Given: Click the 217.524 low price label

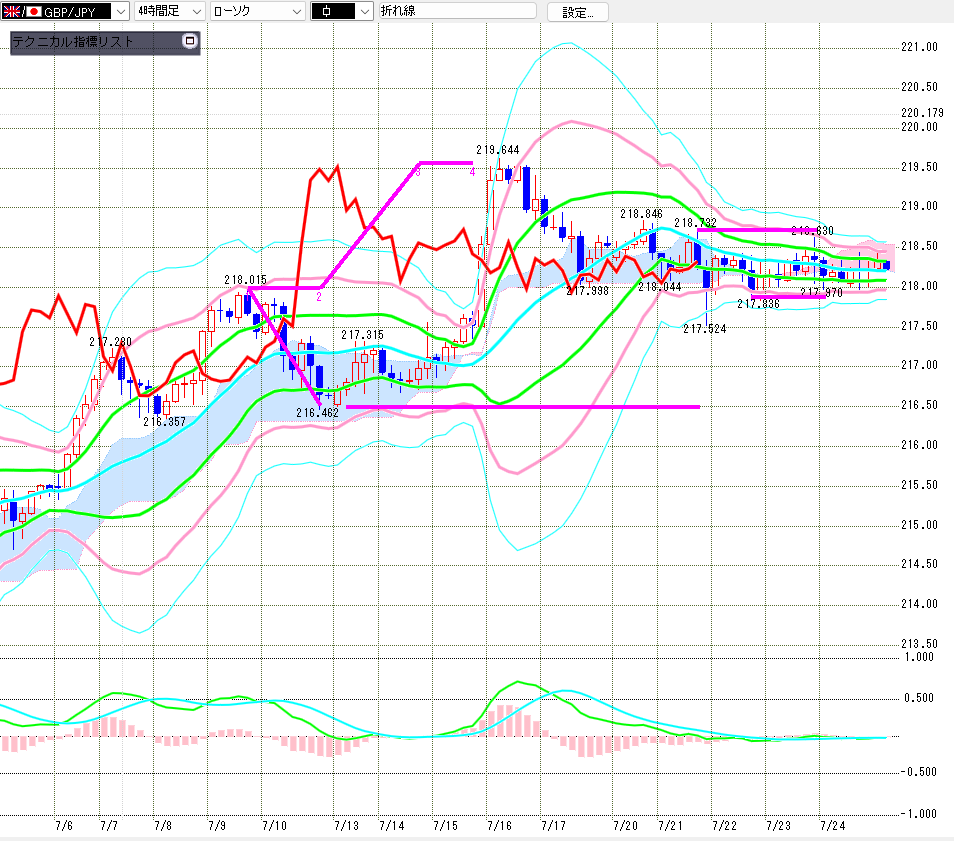Looking at the screenshot, I should tap(705, 329).
